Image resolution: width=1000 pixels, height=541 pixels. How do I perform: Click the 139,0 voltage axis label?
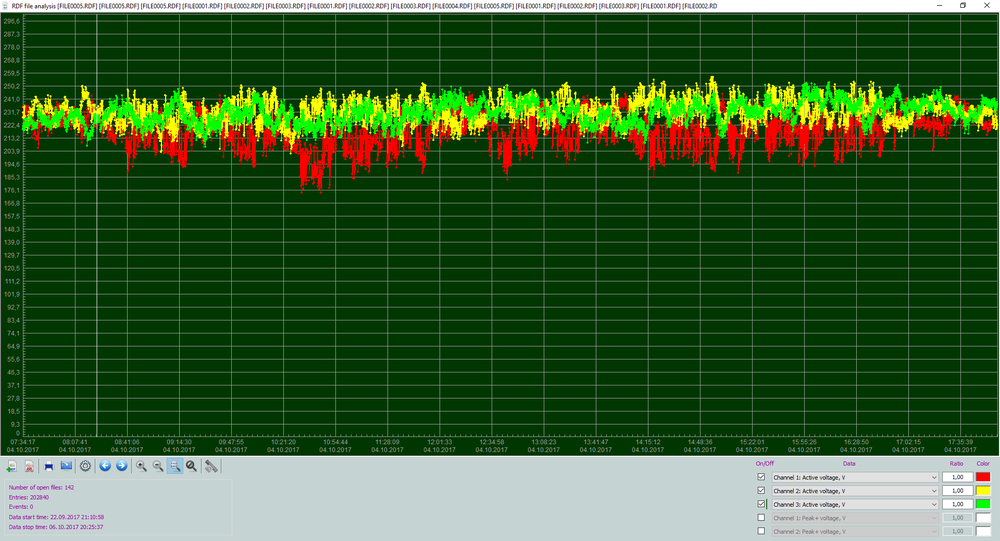tap(11, 242)
